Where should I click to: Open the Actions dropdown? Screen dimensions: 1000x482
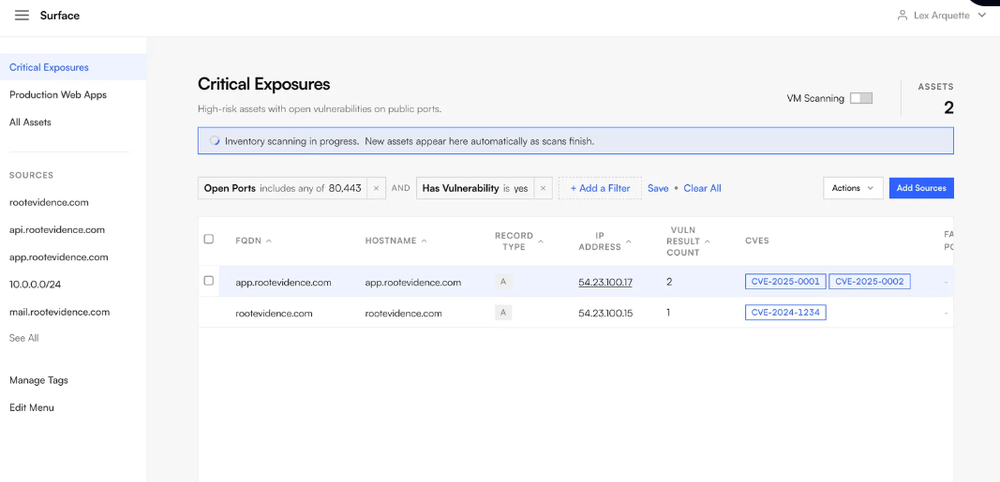pyautogui.click(x=853, y=188)
